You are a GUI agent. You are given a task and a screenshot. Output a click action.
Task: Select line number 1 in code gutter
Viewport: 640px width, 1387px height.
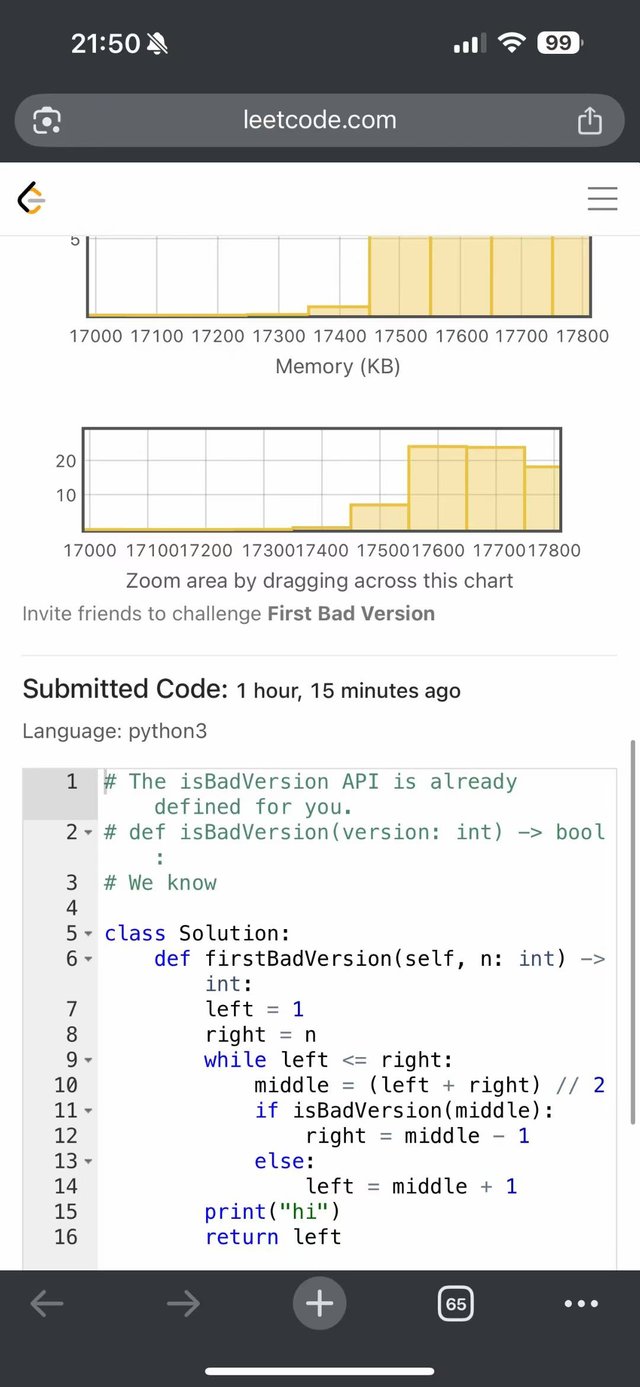(71, 782)
